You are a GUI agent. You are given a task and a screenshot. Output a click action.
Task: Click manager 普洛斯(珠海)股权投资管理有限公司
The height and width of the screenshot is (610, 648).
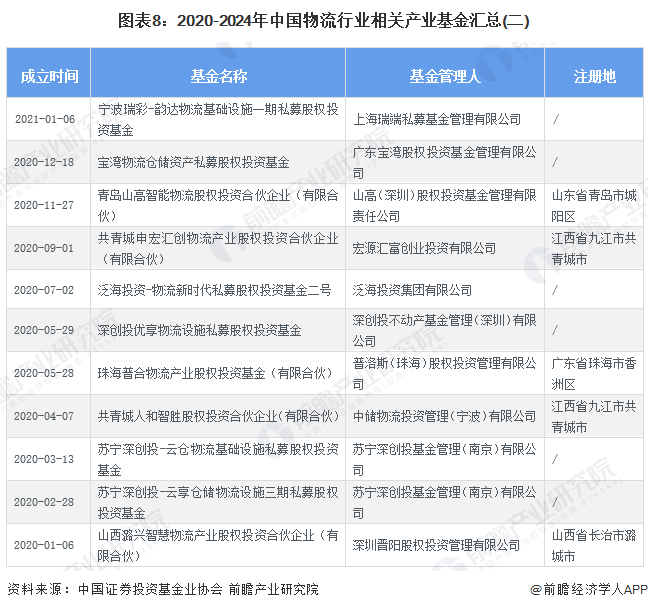(445, 373)
